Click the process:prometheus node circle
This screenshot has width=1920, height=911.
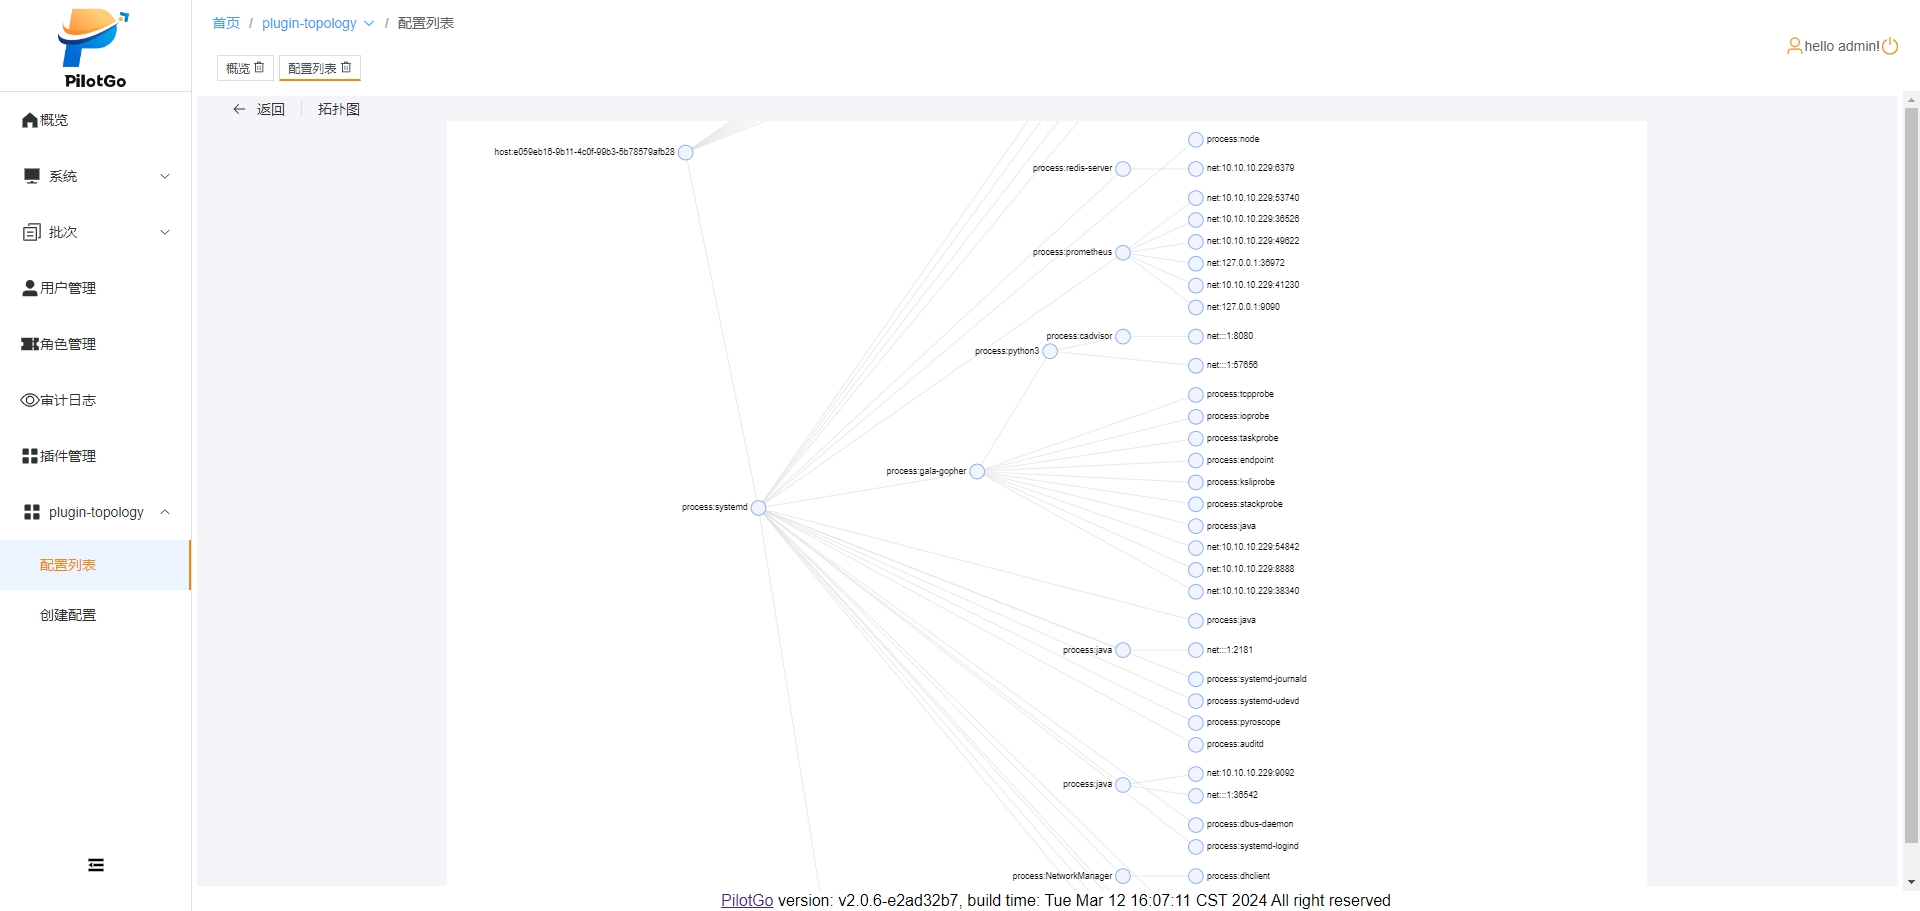[x=1123, y=253]
